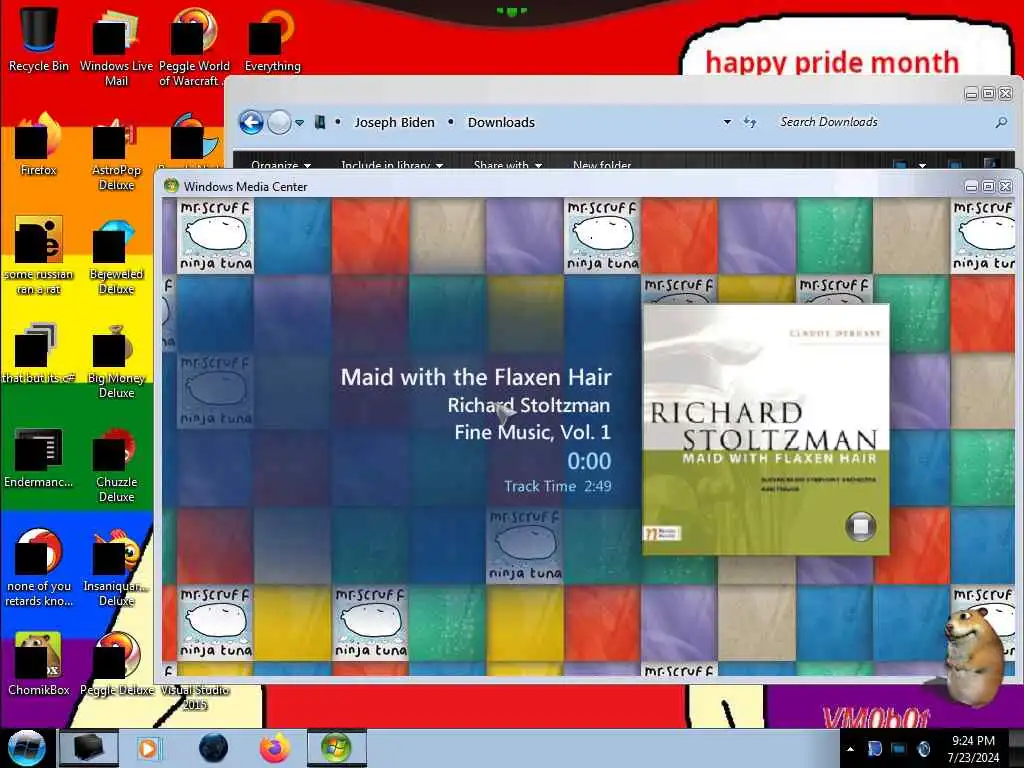Open the Organize menu in Explorer
This screenshot has height=768, width=1024.
(280, 165)
